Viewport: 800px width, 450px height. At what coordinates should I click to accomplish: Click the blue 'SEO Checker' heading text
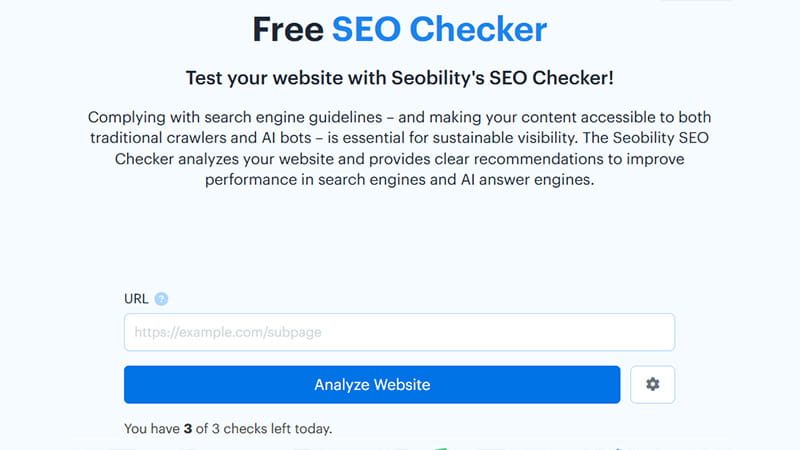point(439,29)
